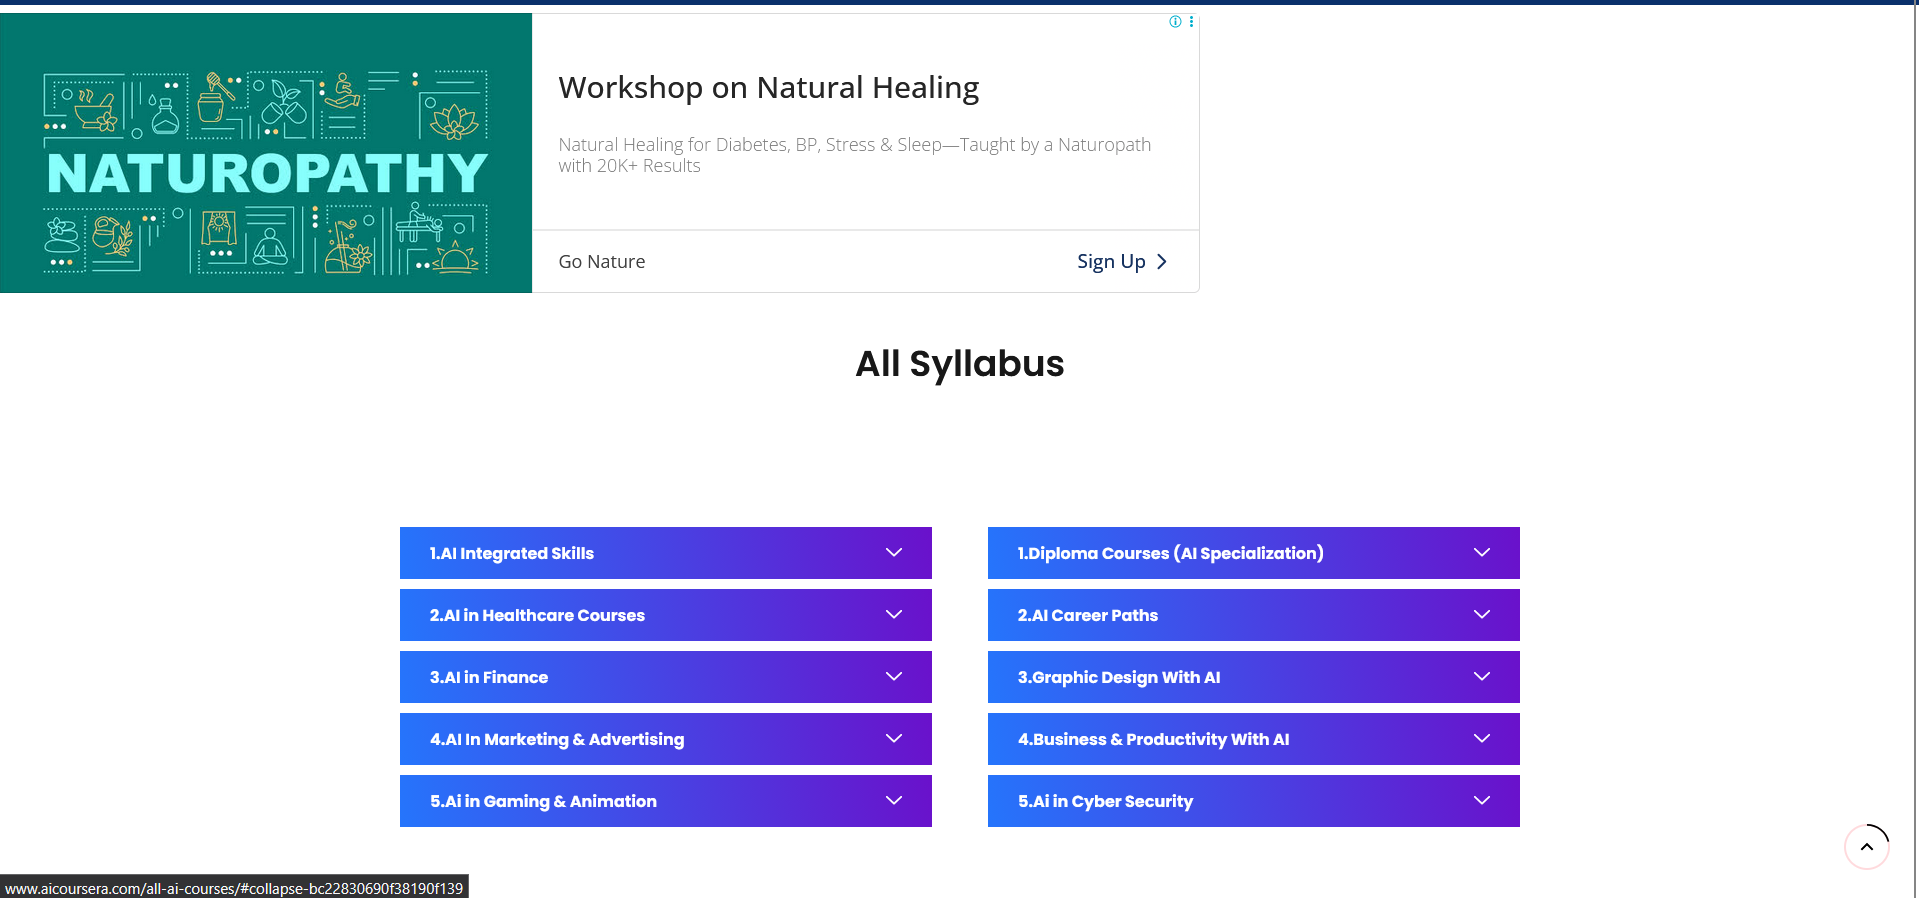1919x898 pixels.
Task: Click the scroll-to-top arrow button
Action: (x=1866, y=847)
